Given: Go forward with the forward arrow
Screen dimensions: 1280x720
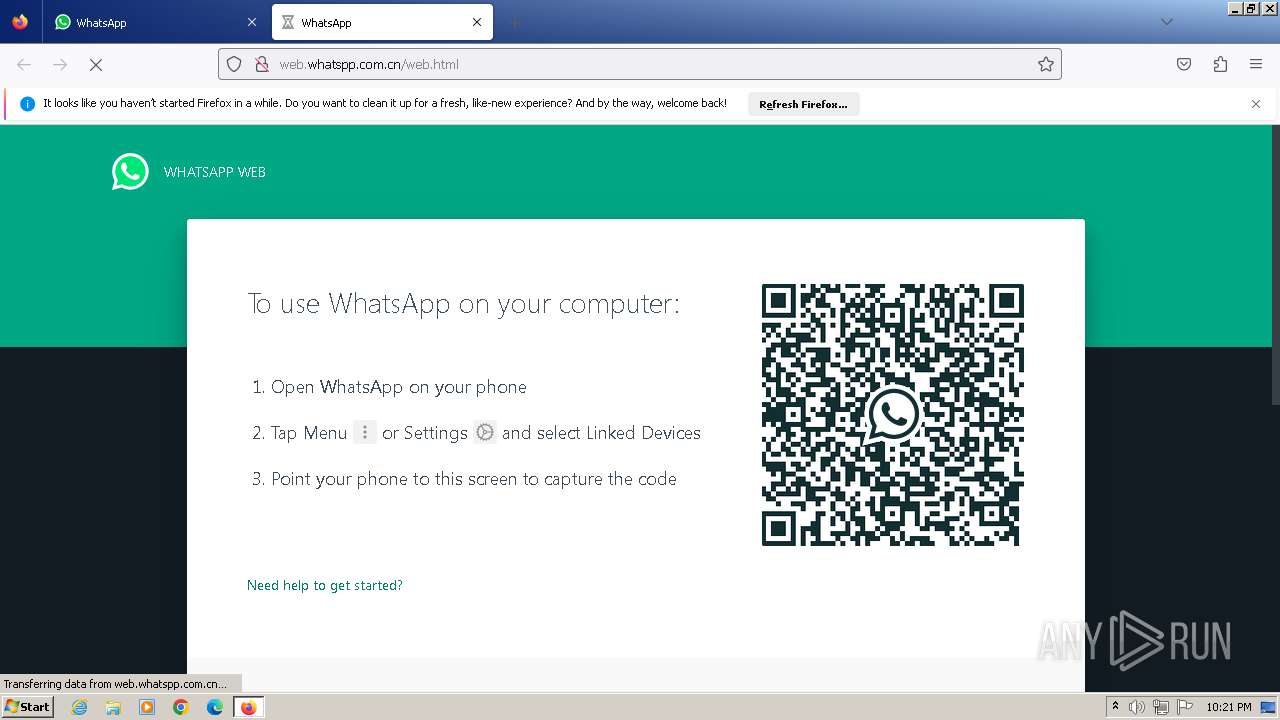Looking at the screenshot, I should click(x=60, y=64).
